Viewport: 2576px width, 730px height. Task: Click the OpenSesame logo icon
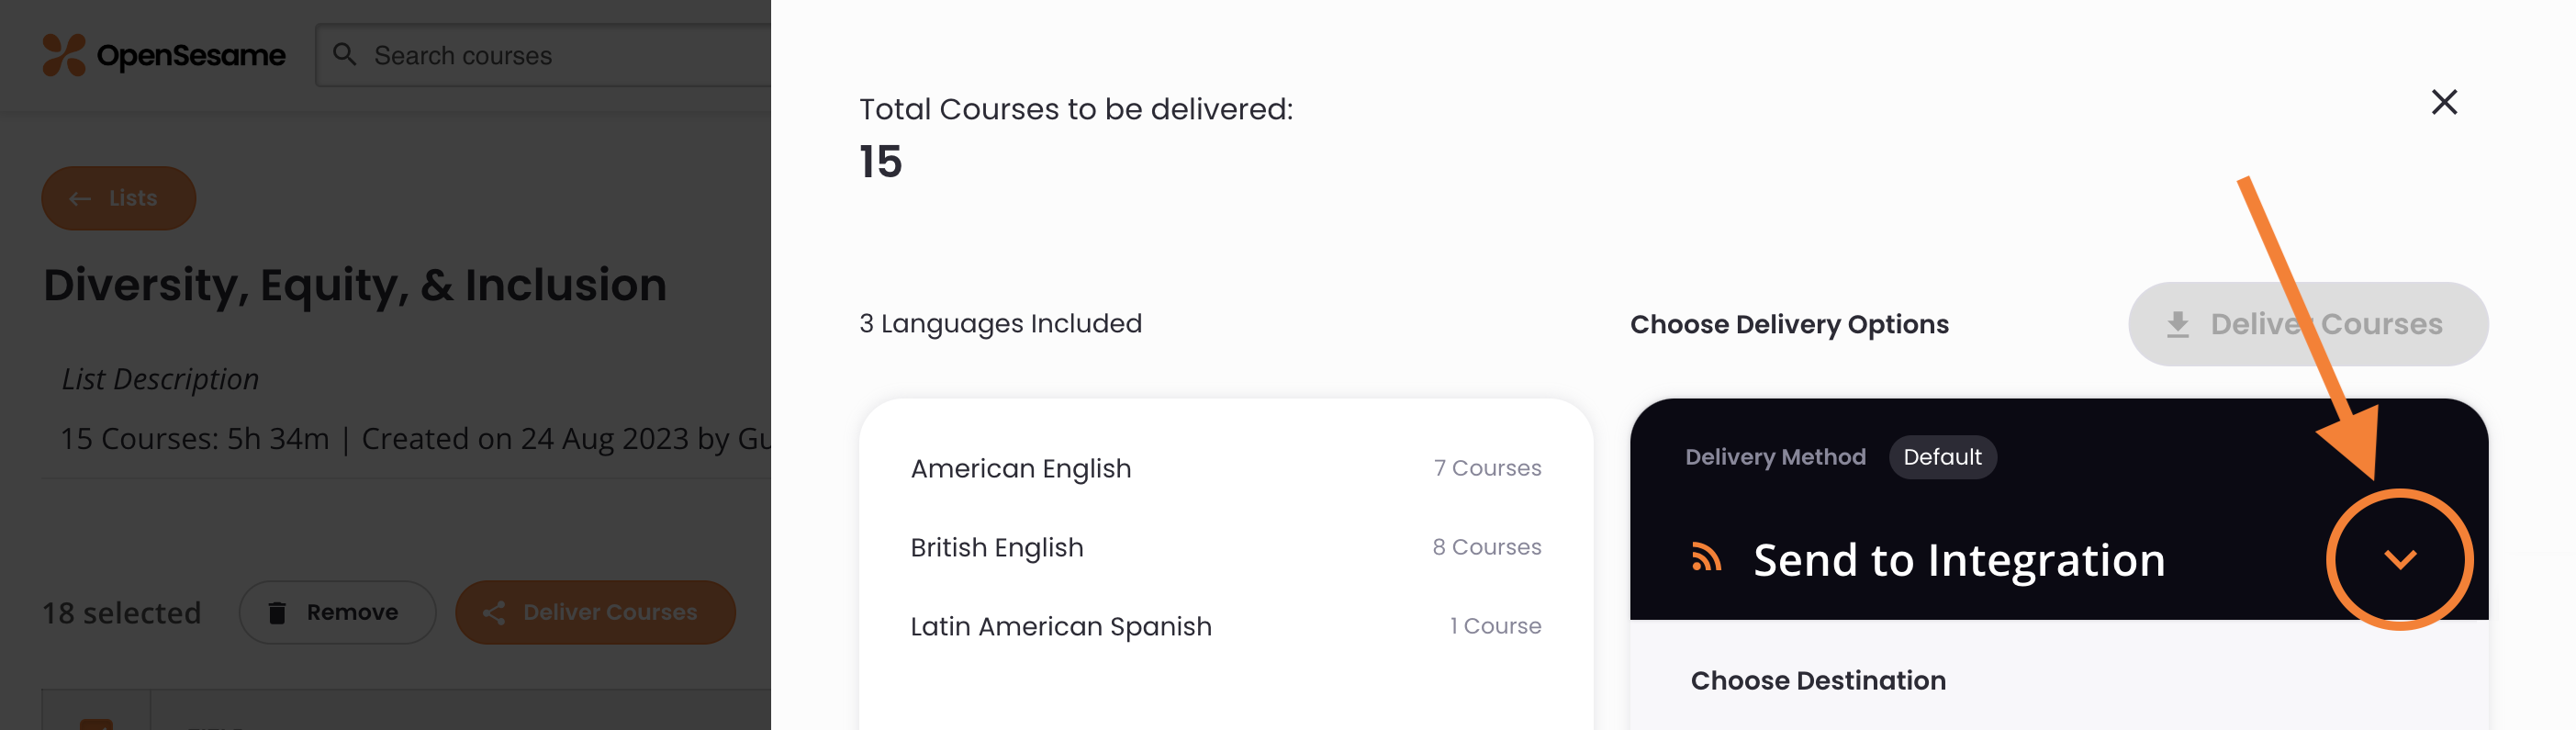(64, 55)
